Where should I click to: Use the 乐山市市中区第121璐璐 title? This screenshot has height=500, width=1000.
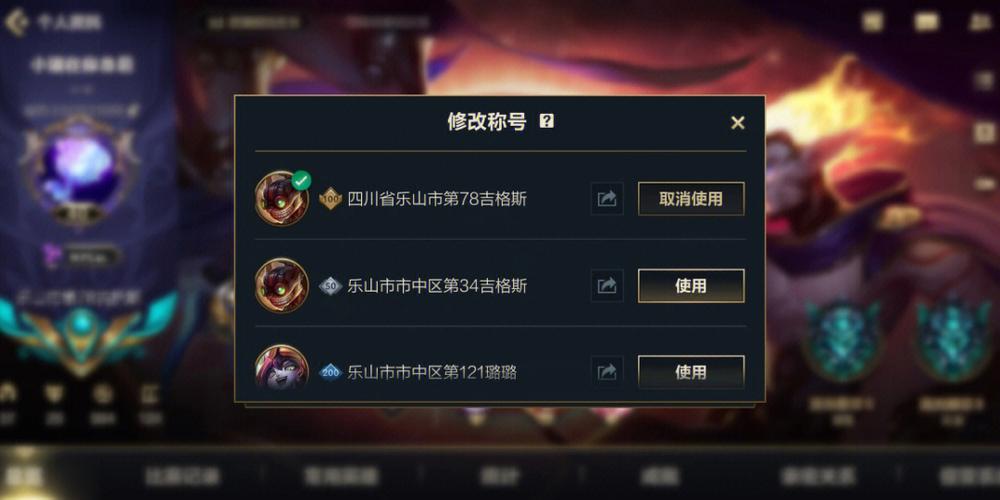coord(691,372)
